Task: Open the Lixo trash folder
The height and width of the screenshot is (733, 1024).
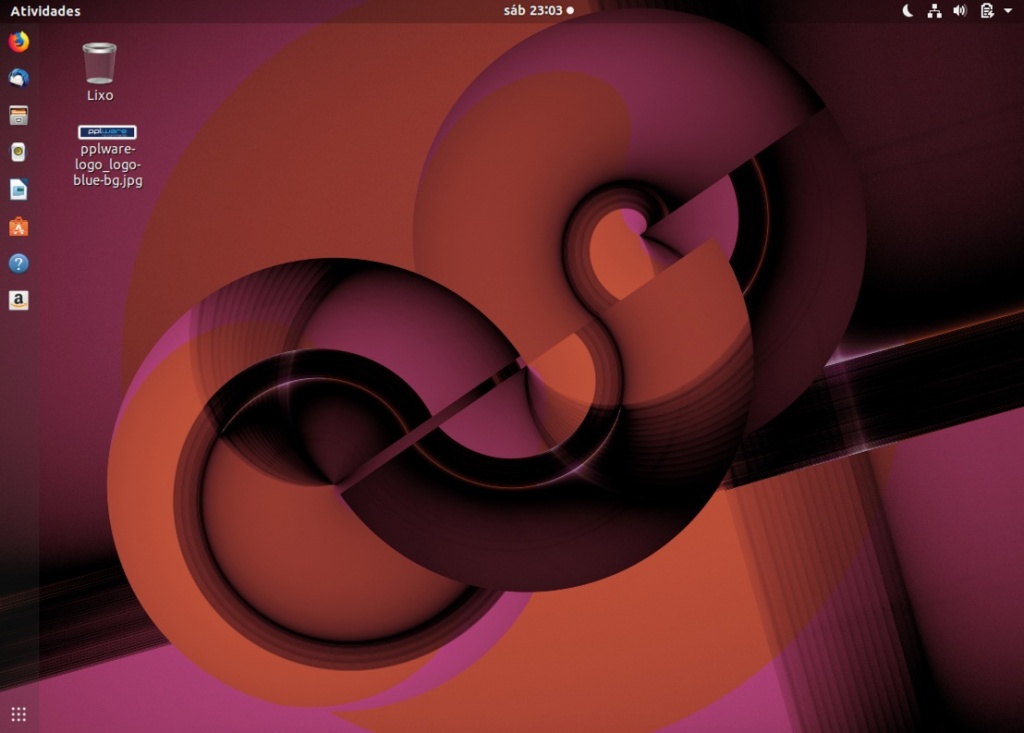Action: (x=99, y=62)
